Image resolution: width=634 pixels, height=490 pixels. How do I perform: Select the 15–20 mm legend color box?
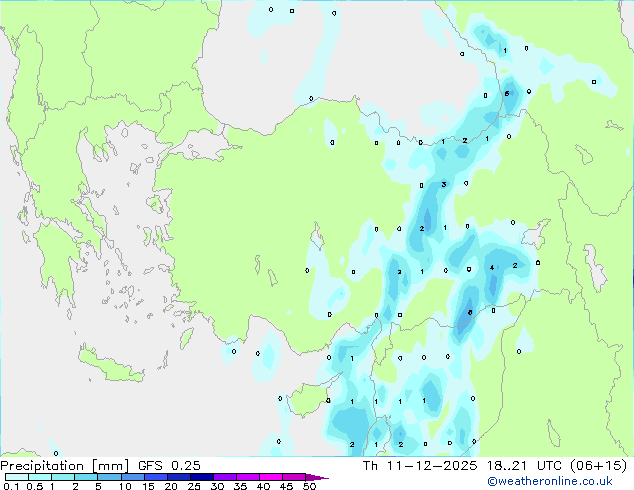[156, 477]
